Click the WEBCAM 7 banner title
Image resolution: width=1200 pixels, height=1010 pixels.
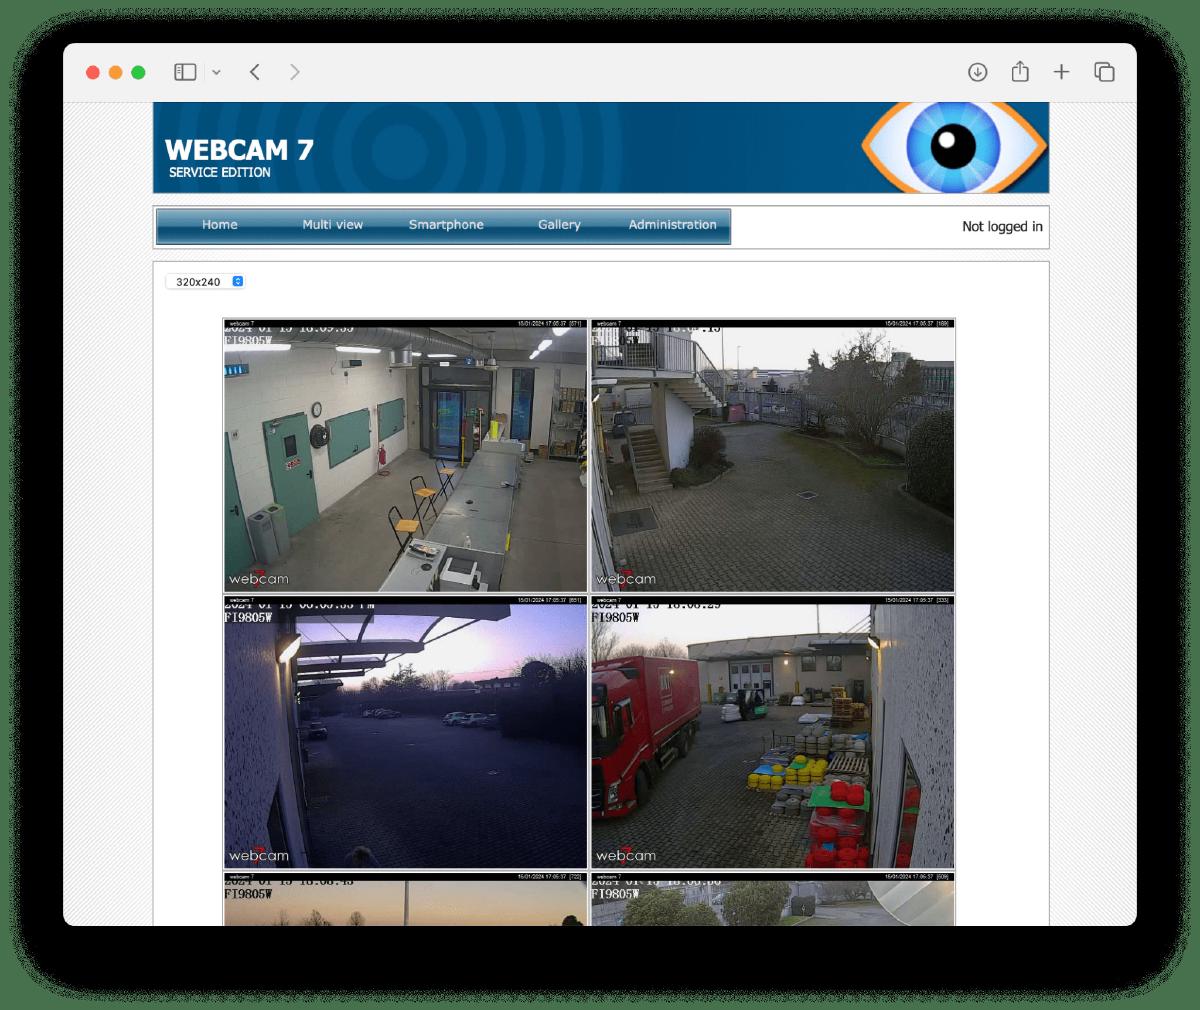tap(239, 149)
